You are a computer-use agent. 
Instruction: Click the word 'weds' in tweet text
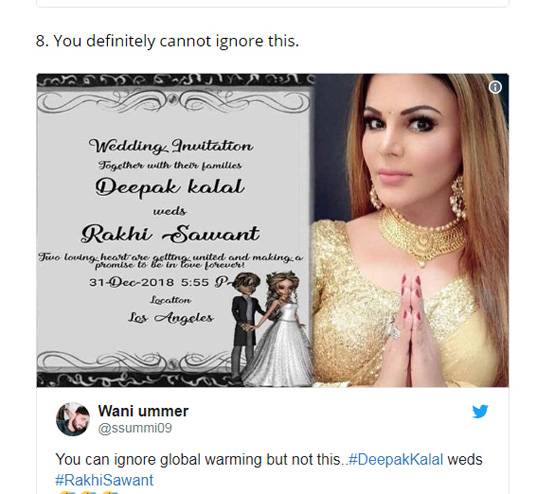[465, 460]
